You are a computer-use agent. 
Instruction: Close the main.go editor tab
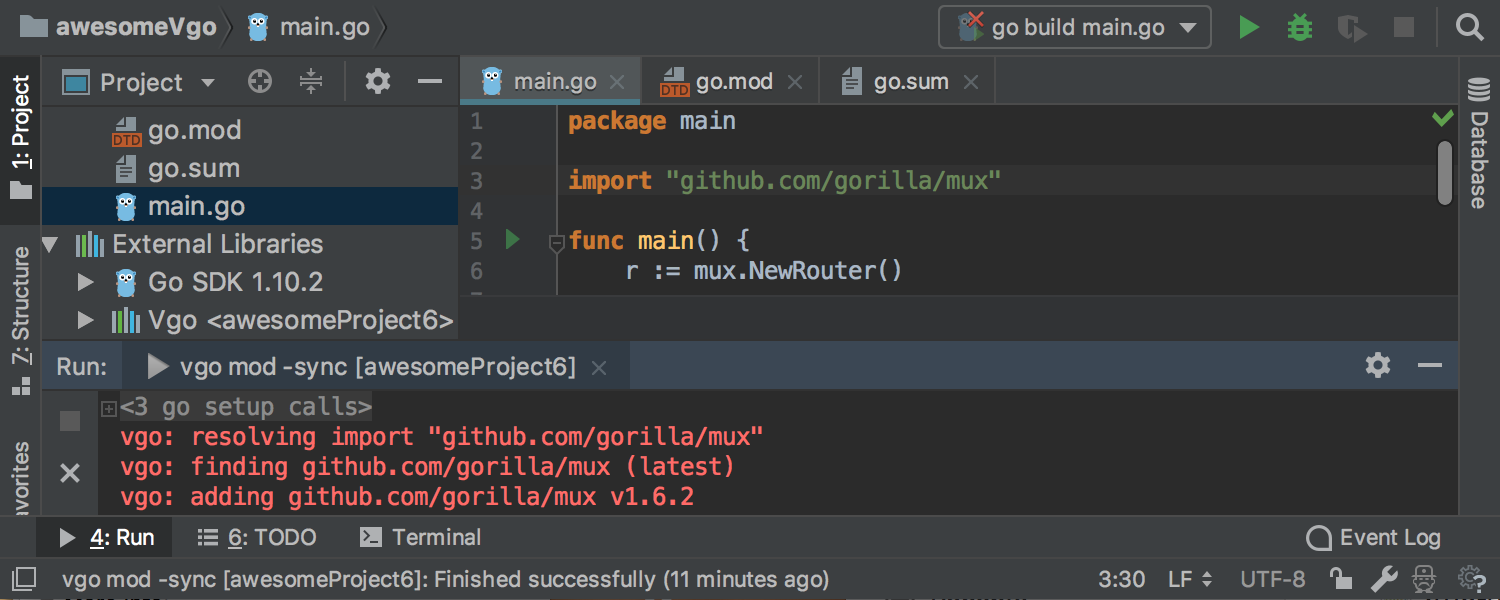tap(617, 83)
